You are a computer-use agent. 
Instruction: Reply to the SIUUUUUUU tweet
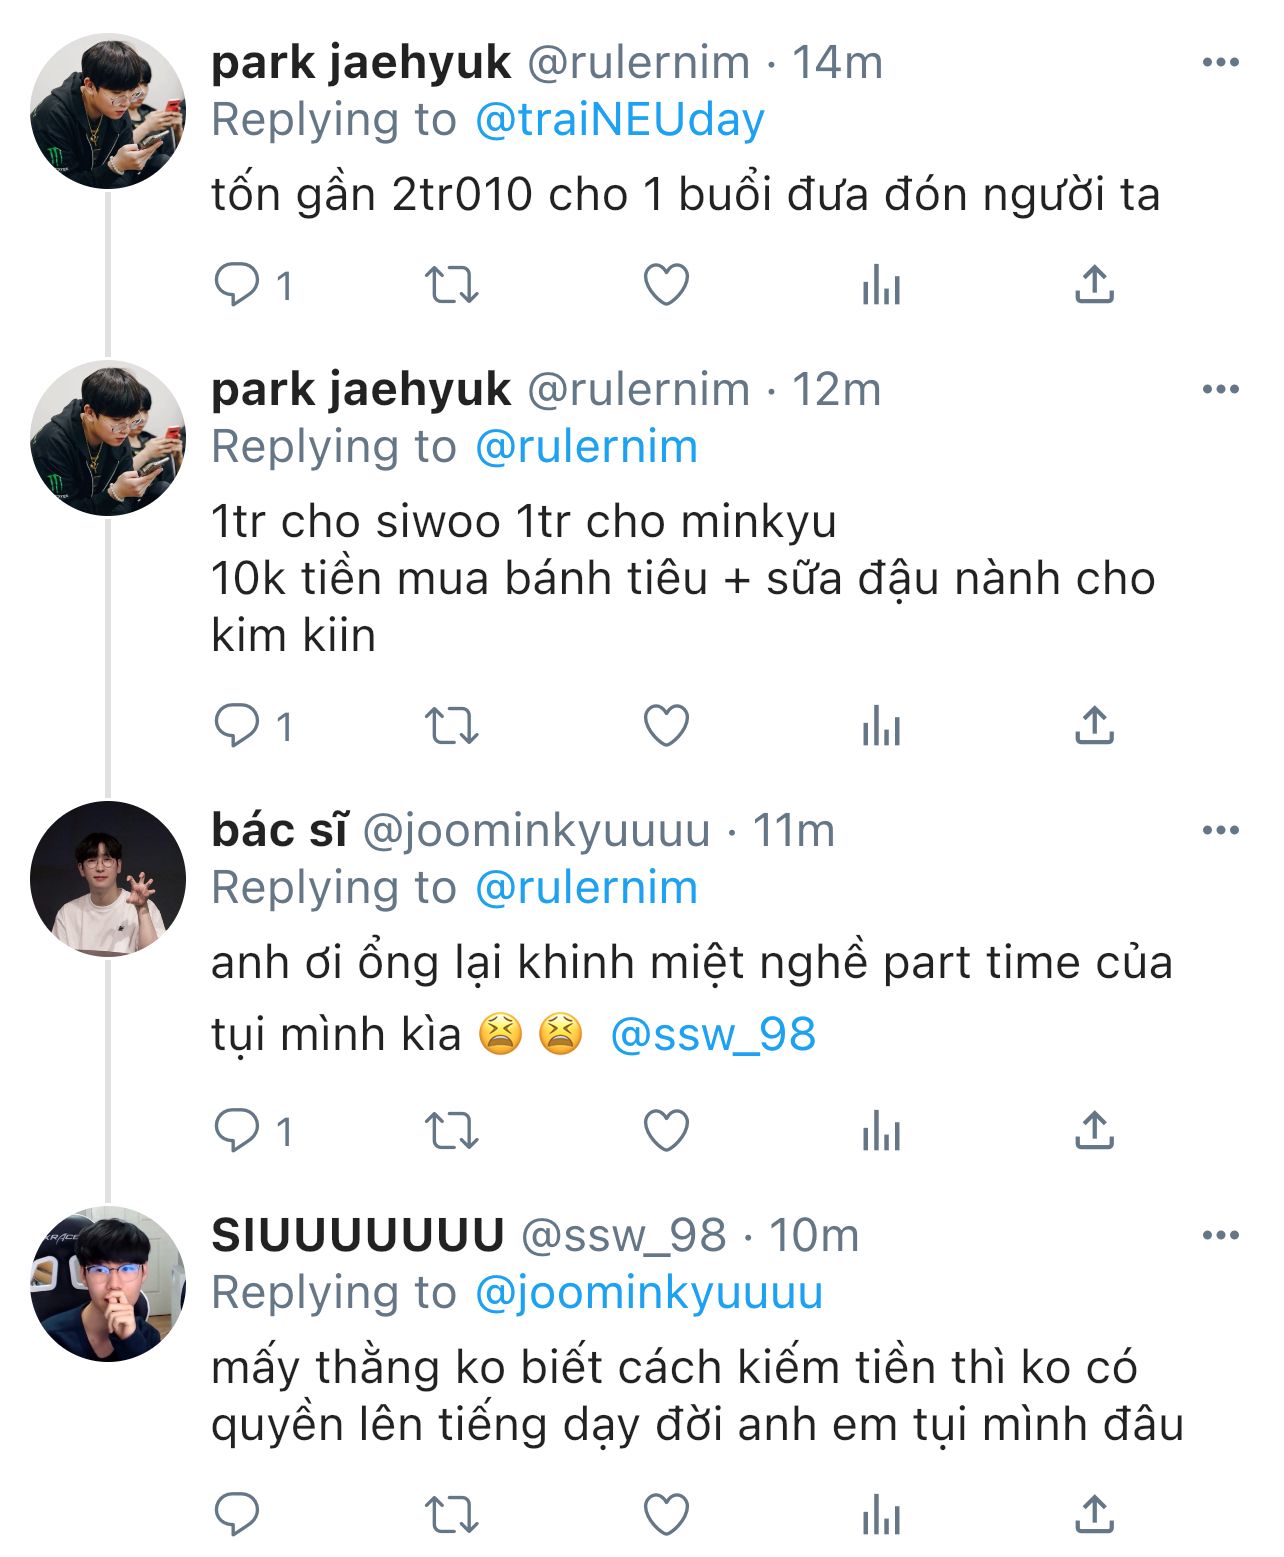tap(238, 1514)
